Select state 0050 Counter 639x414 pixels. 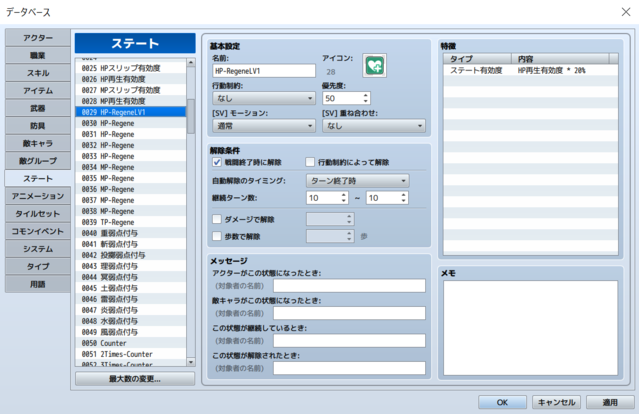click(131, 343)
